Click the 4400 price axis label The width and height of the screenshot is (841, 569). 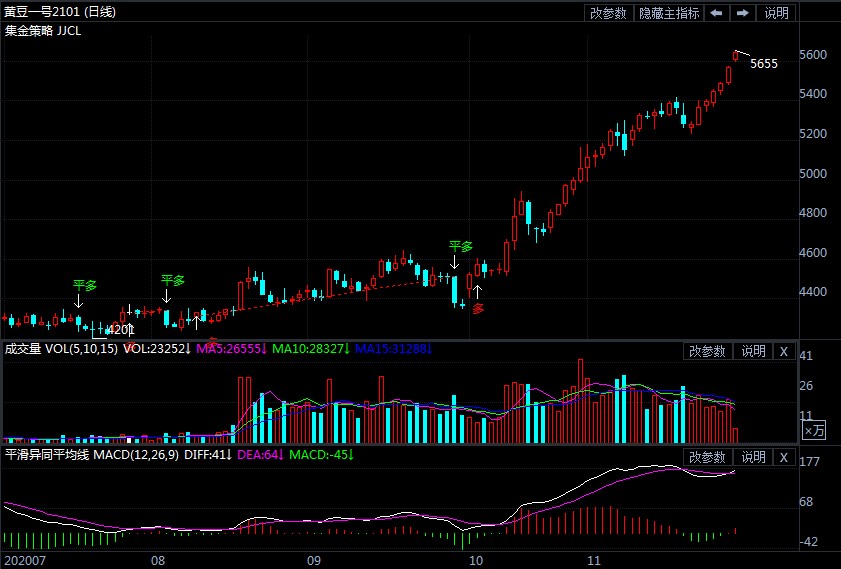point(813,292)
